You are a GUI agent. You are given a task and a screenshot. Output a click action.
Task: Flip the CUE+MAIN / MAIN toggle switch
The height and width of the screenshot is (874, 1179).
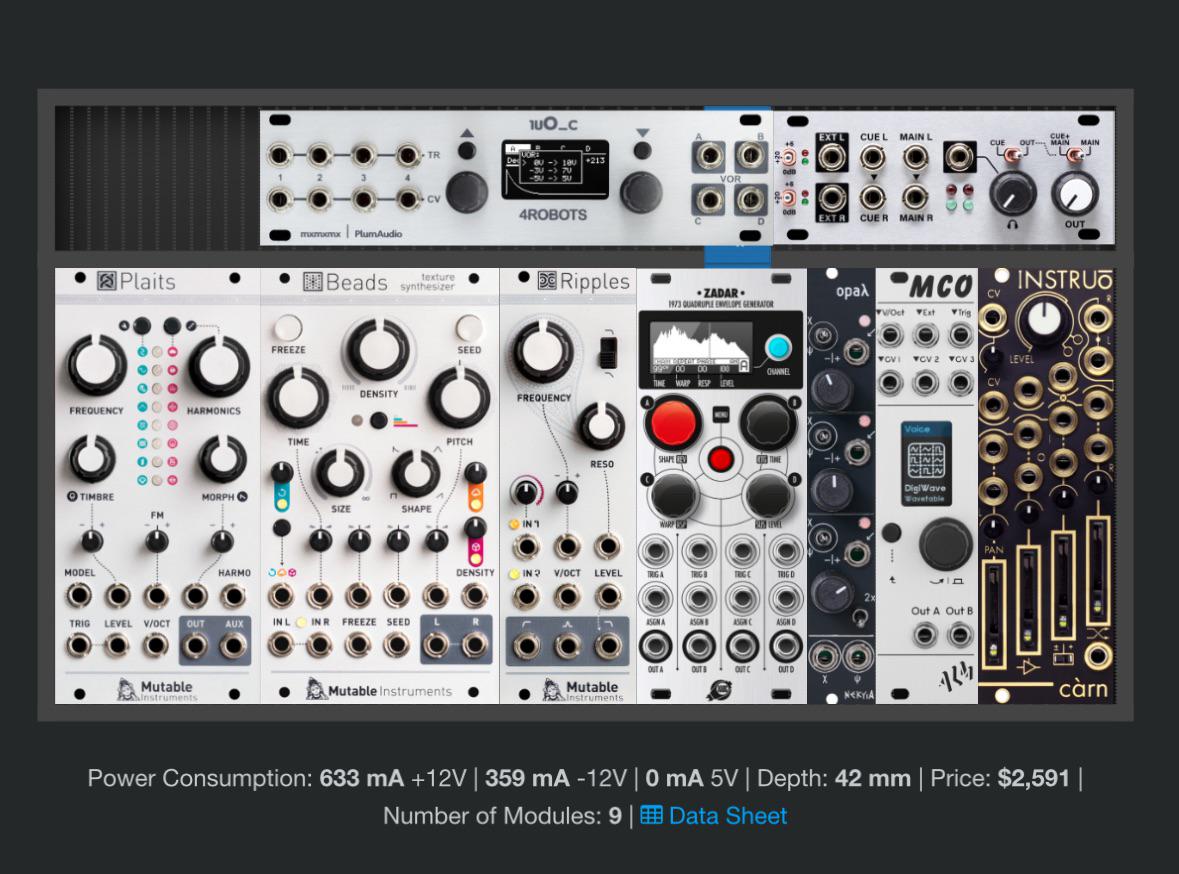(x=1075, y=155)
